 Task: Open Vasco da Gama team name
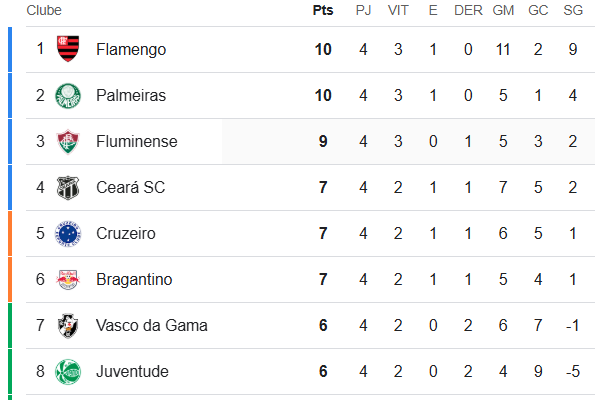tap(152, 326)
